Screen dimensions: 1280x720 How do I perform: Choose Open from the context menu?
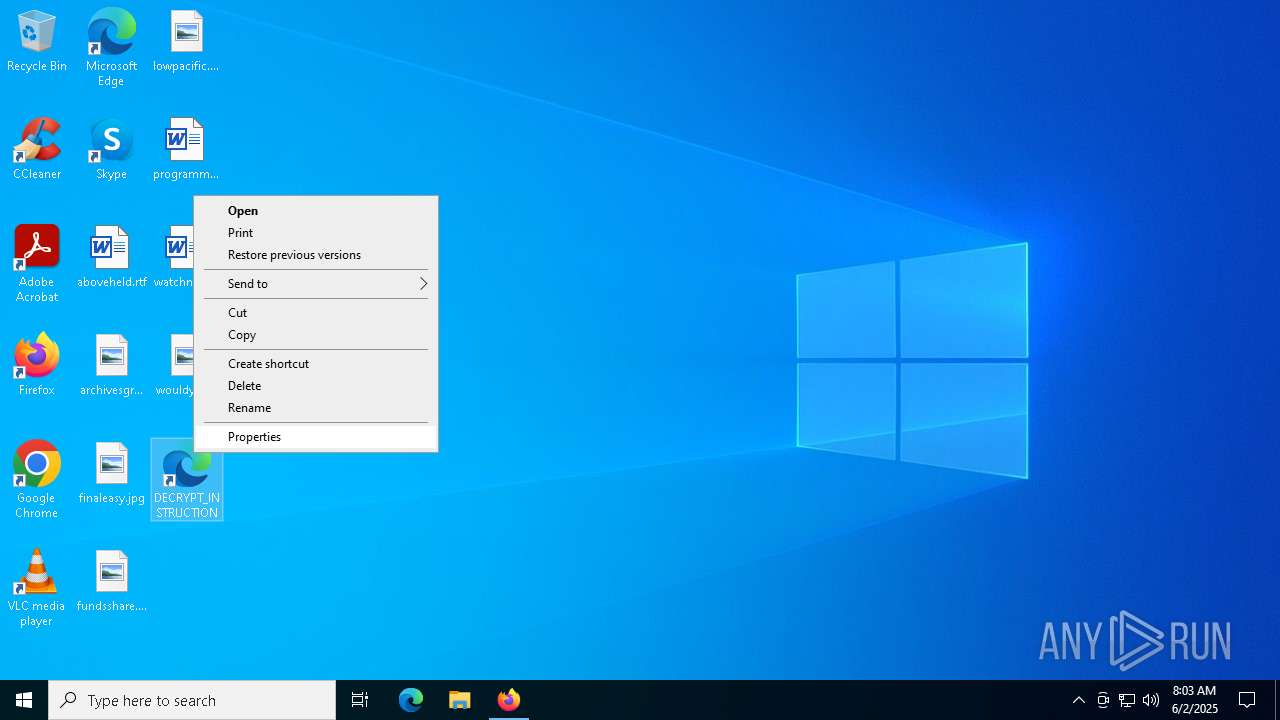[315, 211]
